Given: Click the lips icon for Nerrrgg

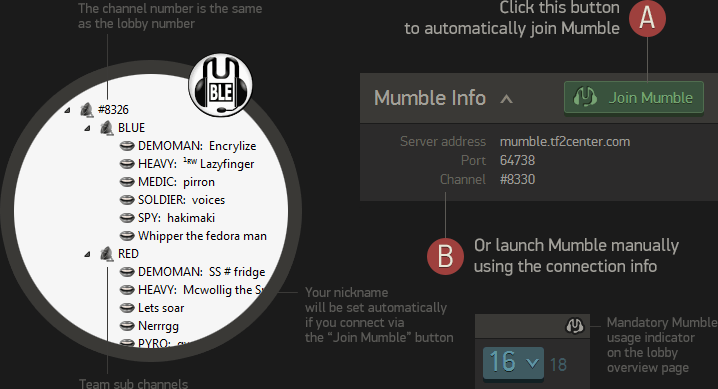Looking at the screenshot, I should pos(127,326).
